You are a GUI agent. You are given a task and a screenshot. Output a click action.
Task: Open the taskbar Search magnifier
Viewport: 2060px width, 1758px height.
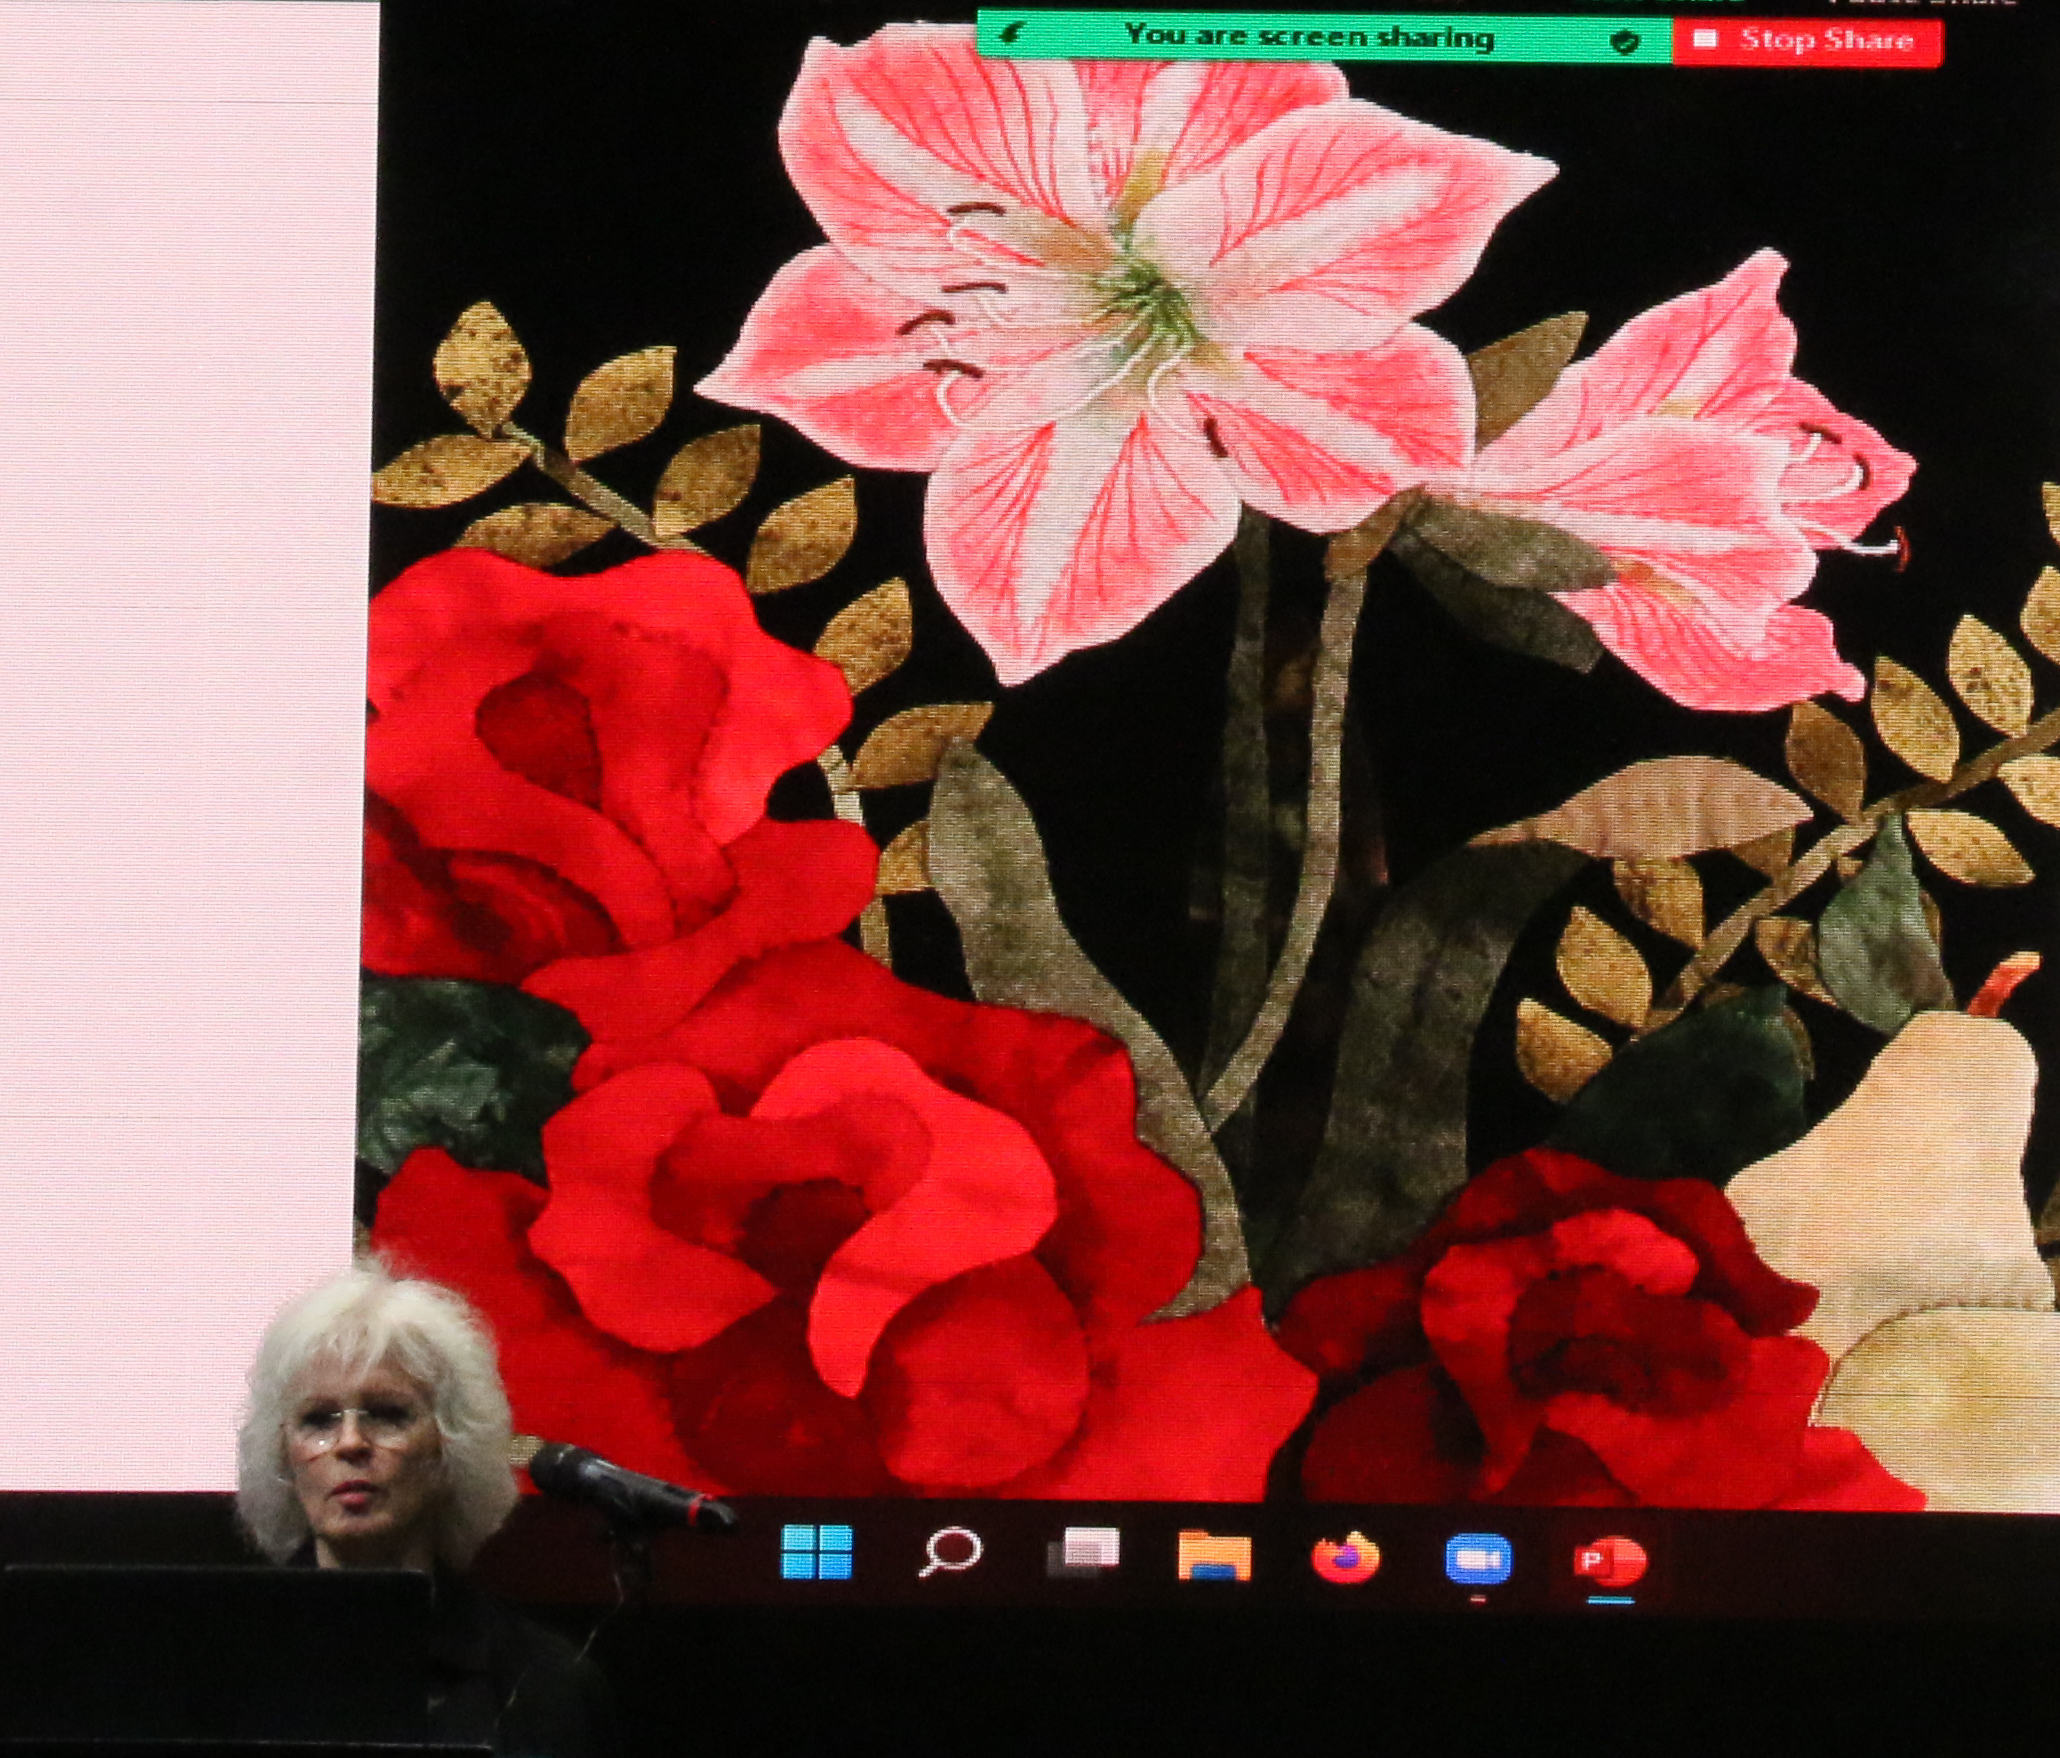point(950,1552)
